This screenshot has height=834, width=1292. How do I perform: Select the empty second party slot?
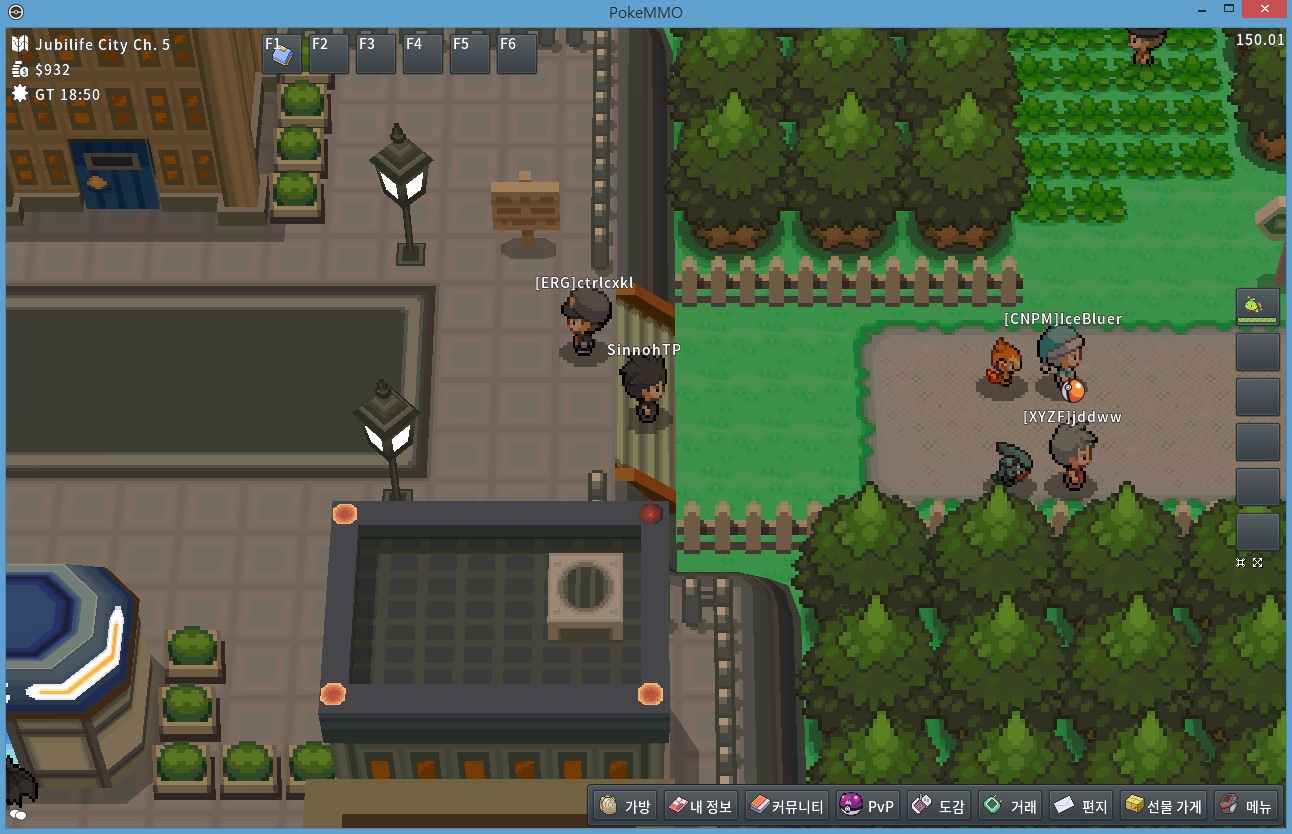[x=1258, y=352]
